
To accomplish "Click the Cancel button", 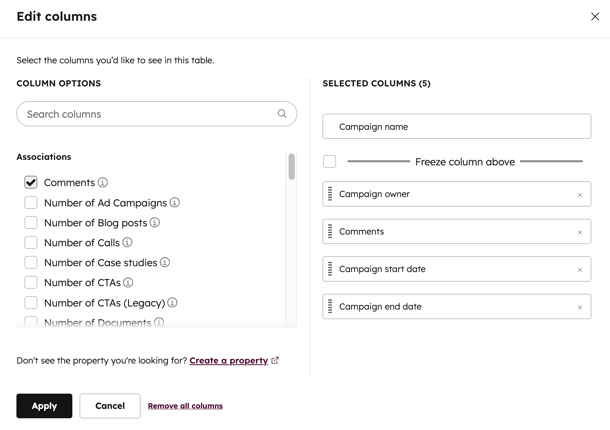I will coord(110,406).
